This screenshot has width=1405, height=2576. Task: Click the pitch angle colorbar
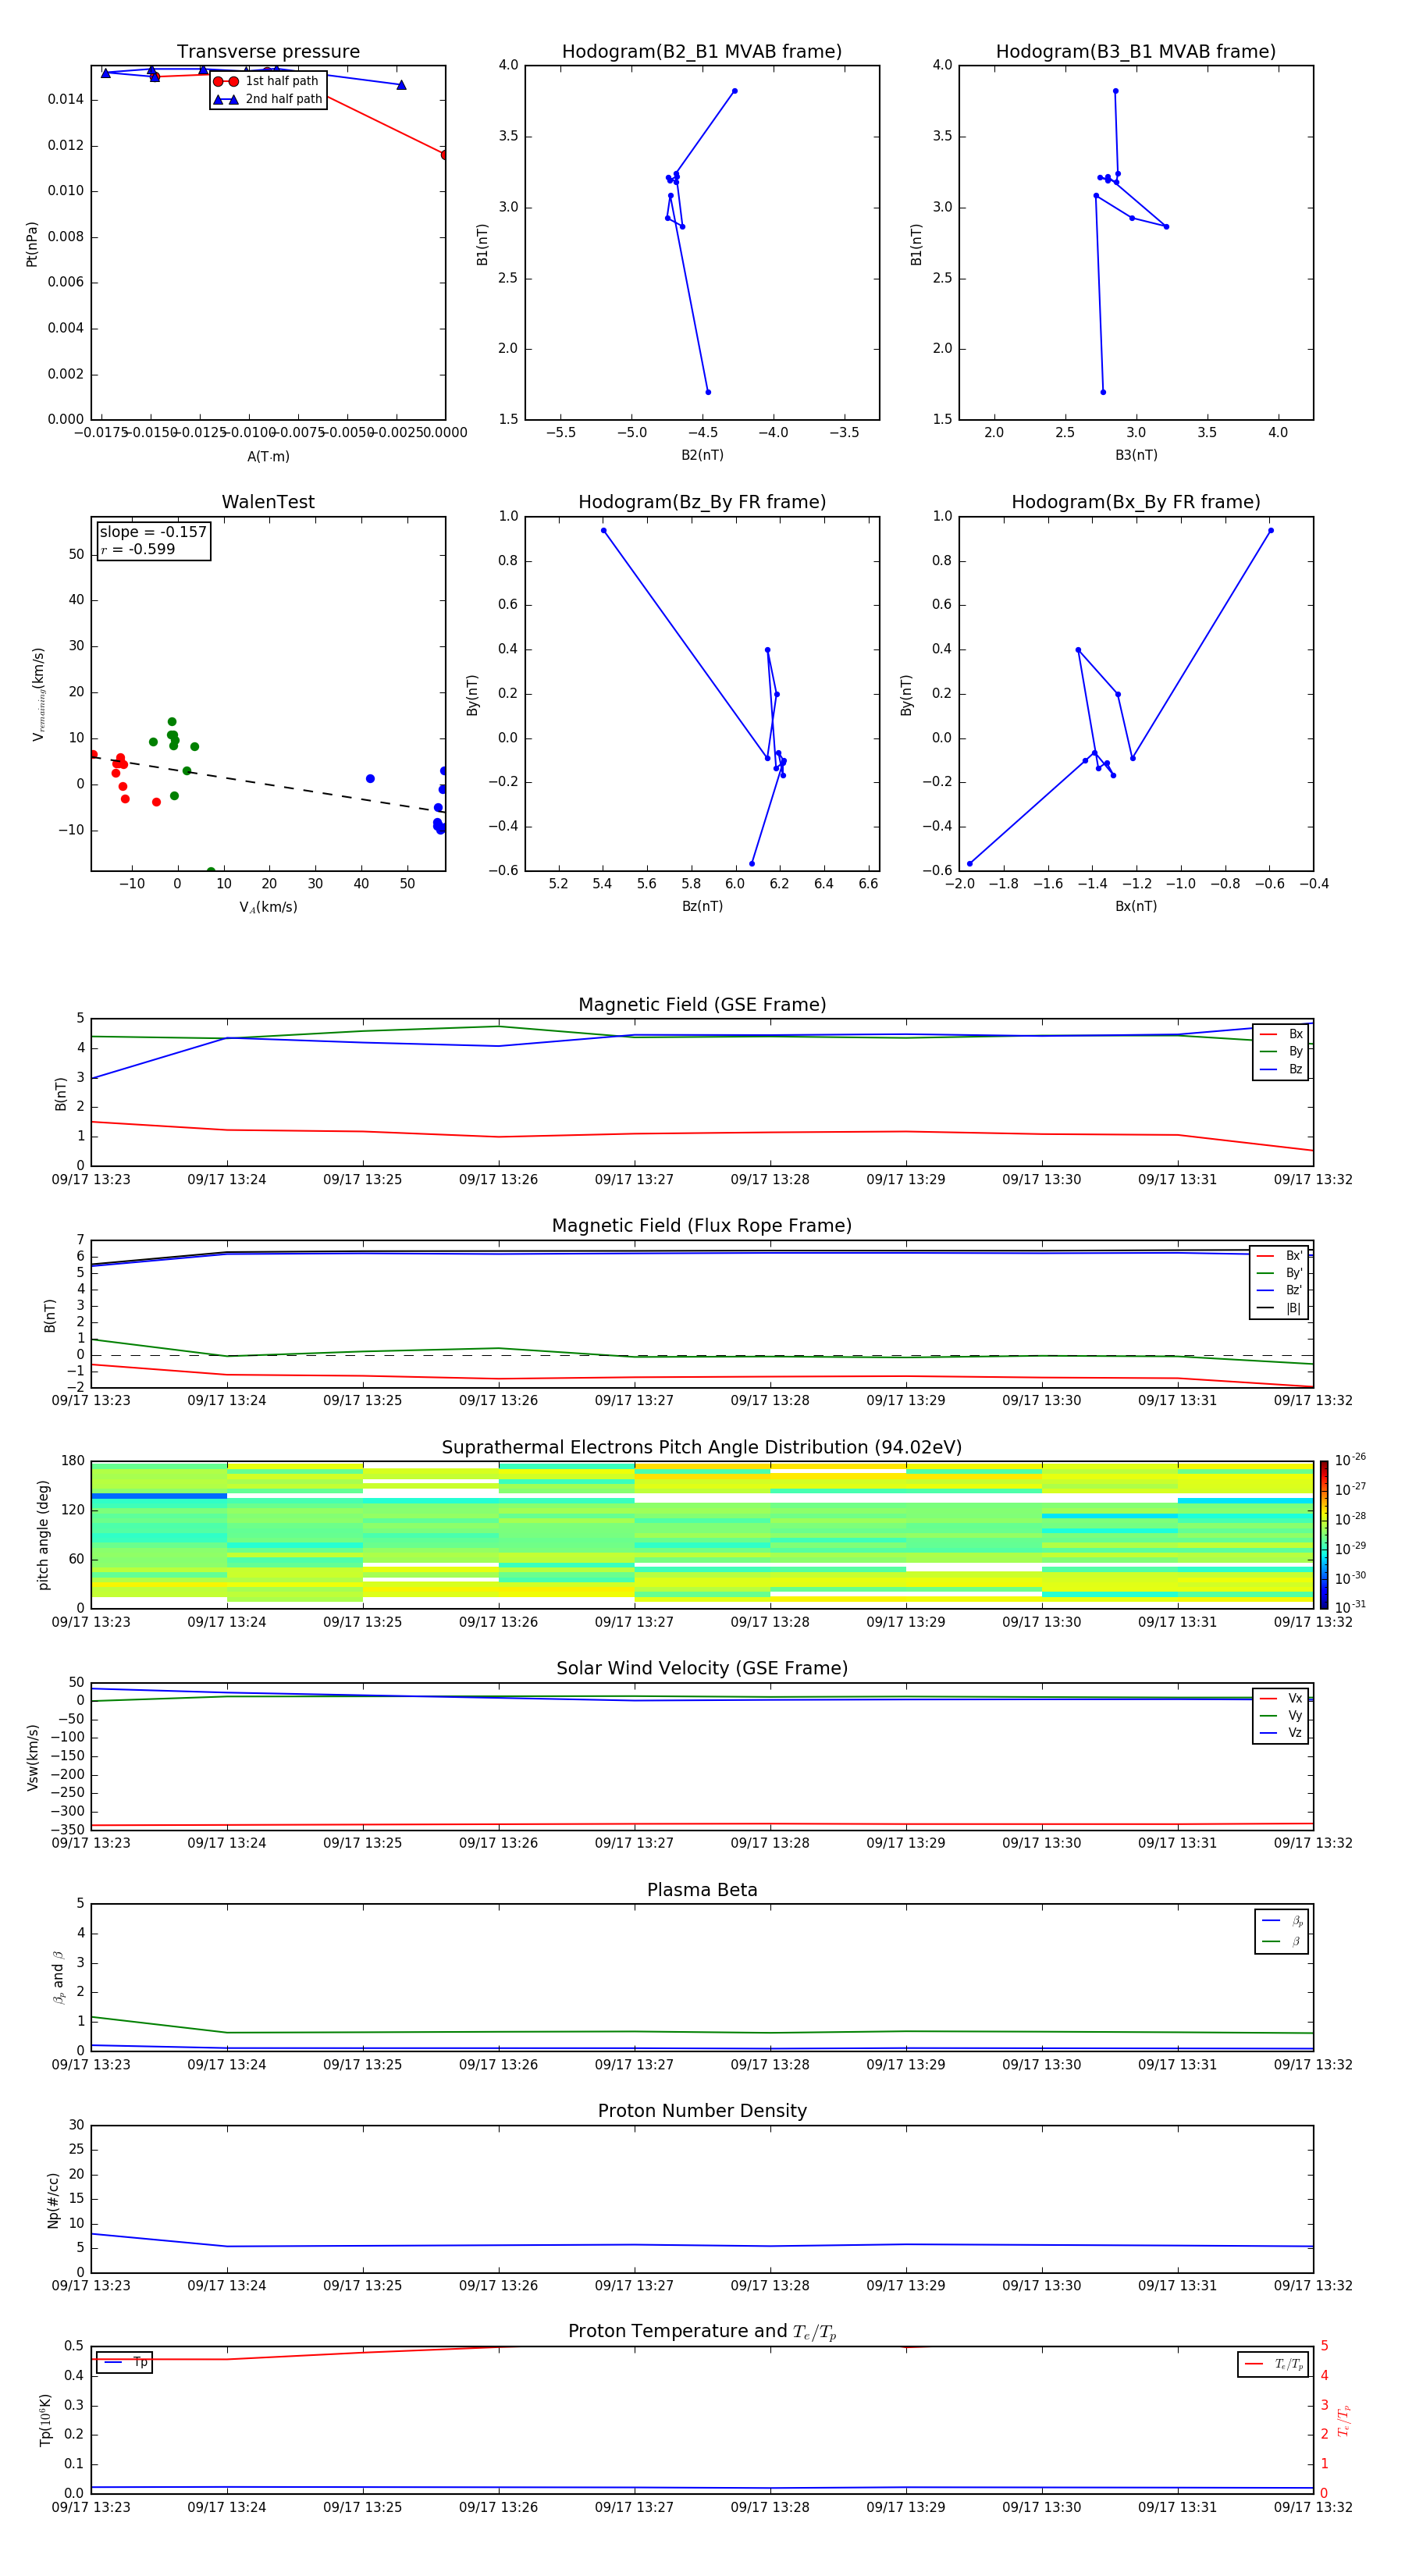click(1323, 1535)
